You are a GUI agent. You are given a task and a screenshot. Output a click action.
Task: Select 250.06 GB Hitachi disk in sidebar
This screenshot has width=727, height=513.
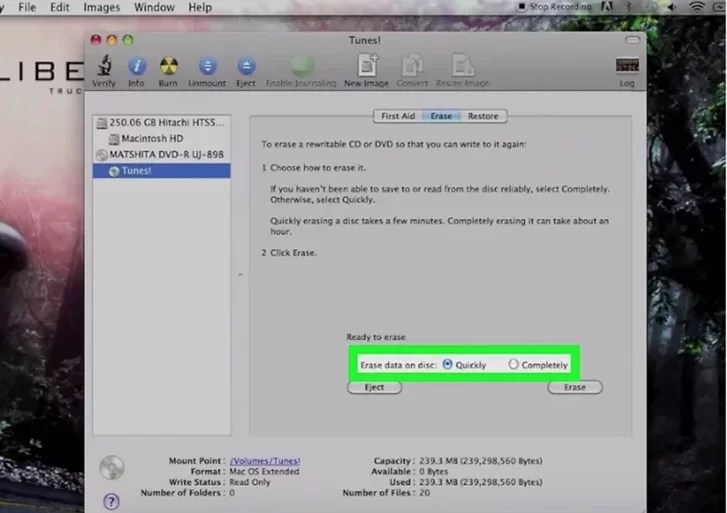tap(161, 122)
